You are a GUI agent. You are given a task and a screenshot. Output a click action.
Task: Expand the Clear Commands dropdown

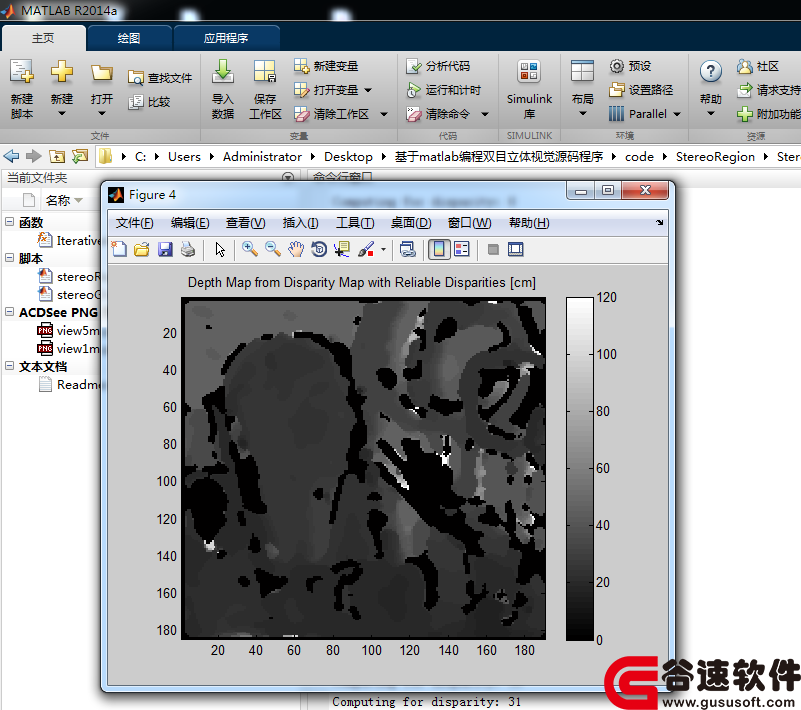click(x=485, y=114)
